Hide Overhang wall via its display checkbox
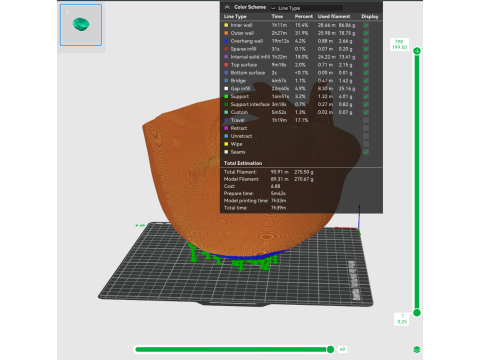This screenshot has width=480, height=360. click(x=366, y=41)
